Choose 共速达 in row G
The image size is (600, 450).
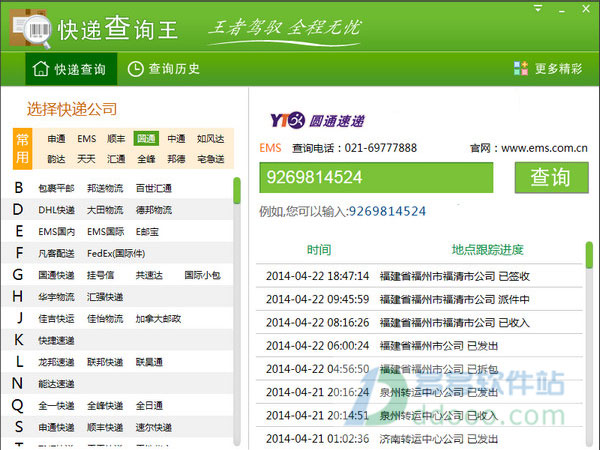coord(149,276)
